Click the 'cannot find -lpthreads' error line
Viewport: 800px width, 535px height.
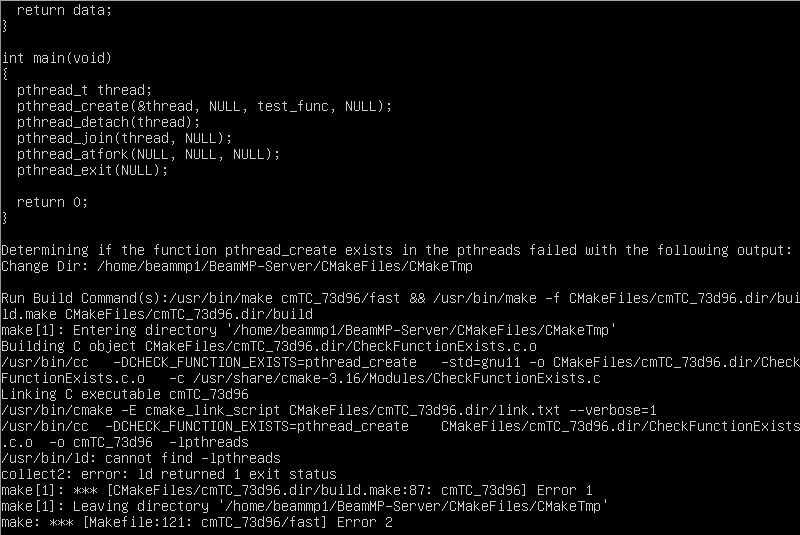(141, 458)
